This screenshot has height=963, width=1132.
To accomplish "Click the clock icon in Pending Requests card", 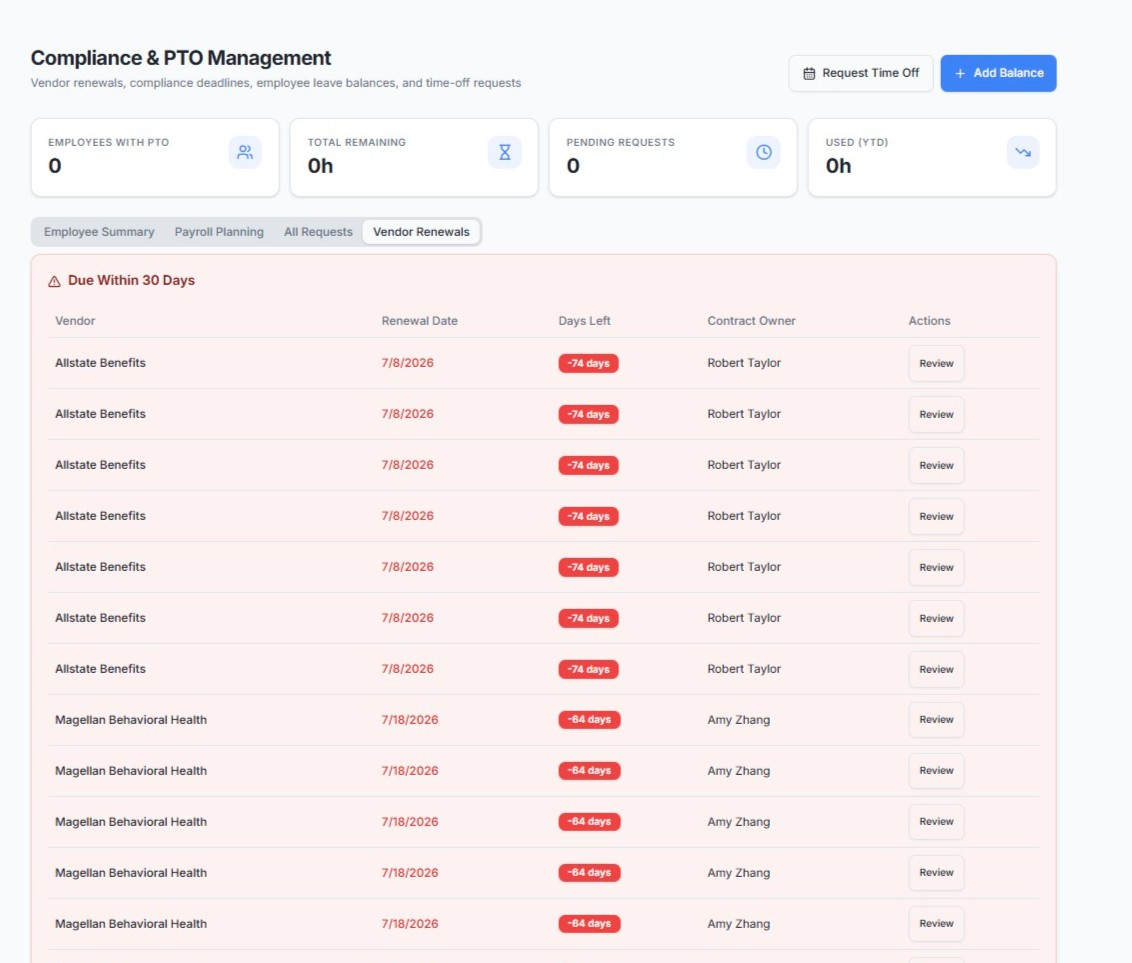I will tap(763, 152).
